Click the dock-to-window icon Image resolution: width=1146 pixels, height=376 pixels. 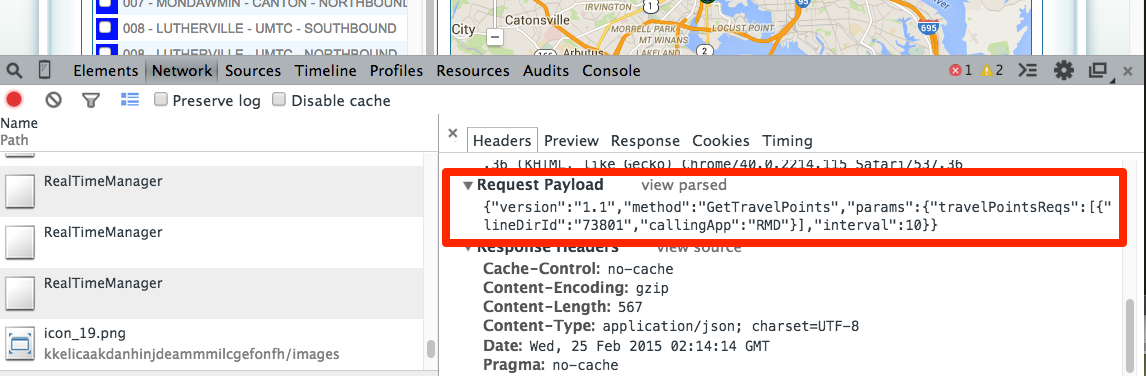1098,71
